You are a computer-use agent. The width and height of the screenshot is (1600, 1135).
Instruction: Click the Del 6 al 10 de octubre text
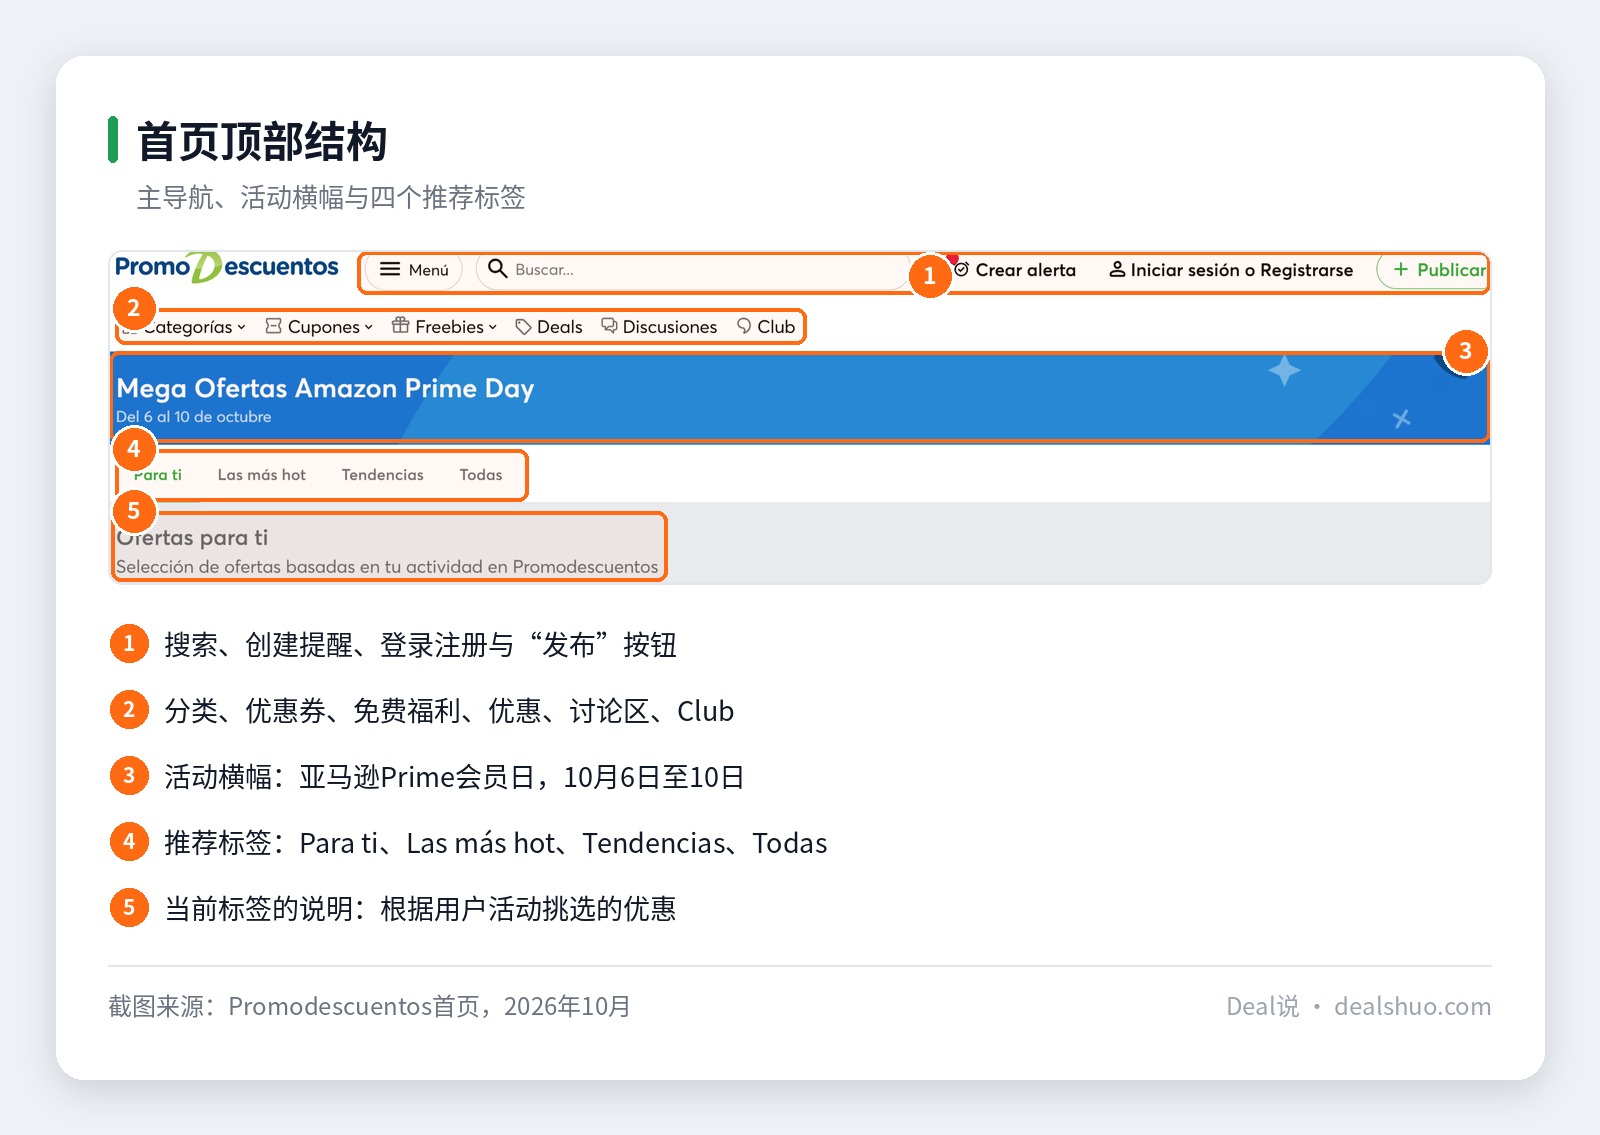[x=194, y=417]
